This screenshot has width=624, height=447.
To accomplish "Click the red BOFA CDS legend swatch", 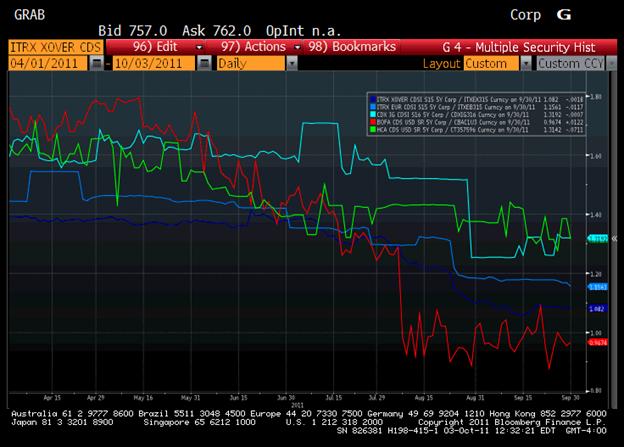I will (x=373, y=122).
